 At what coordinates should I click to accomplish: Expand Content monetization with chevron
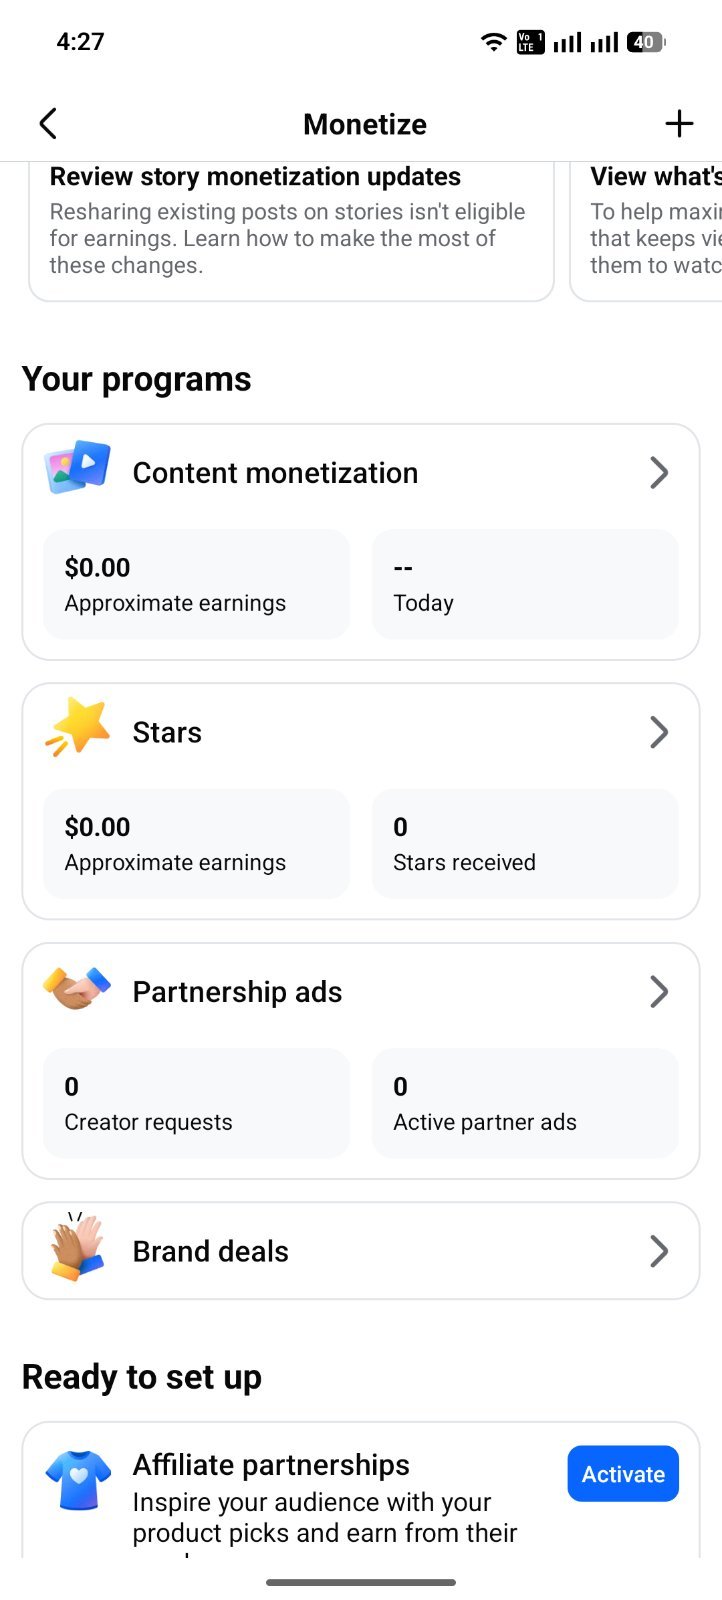point(659,473)
